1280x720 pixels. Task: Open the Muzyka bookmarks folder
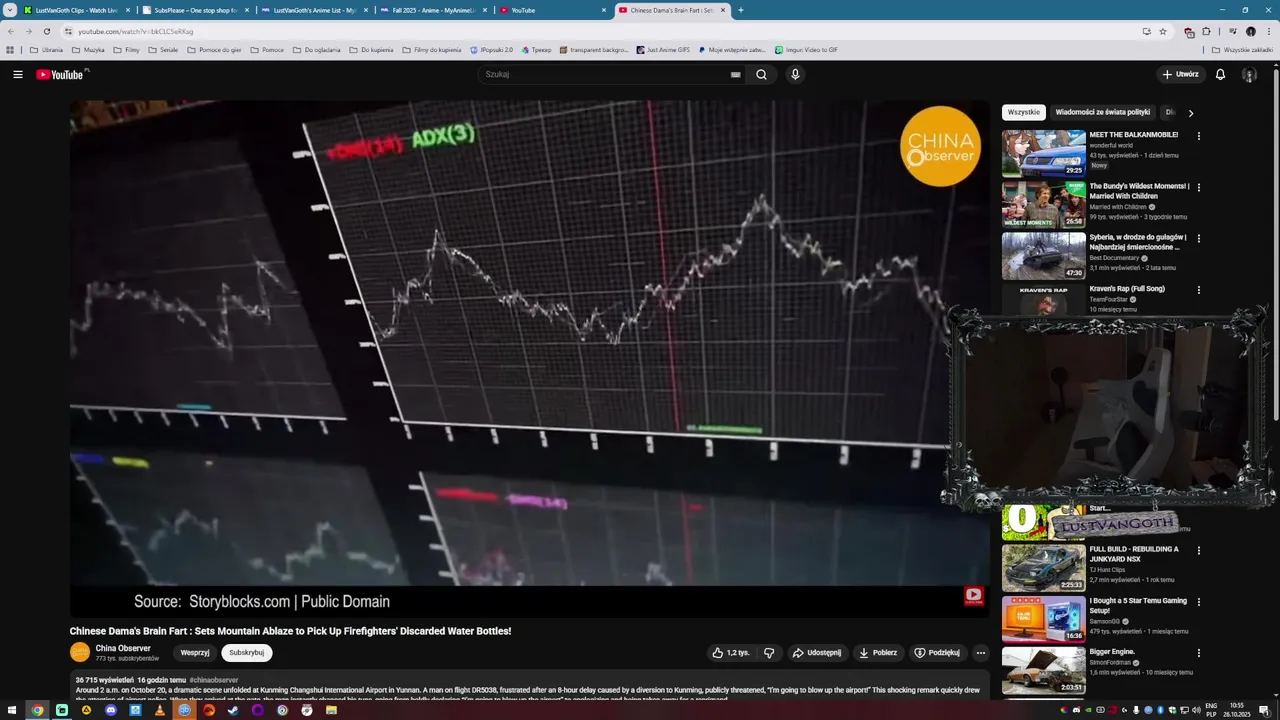point(87,49)
